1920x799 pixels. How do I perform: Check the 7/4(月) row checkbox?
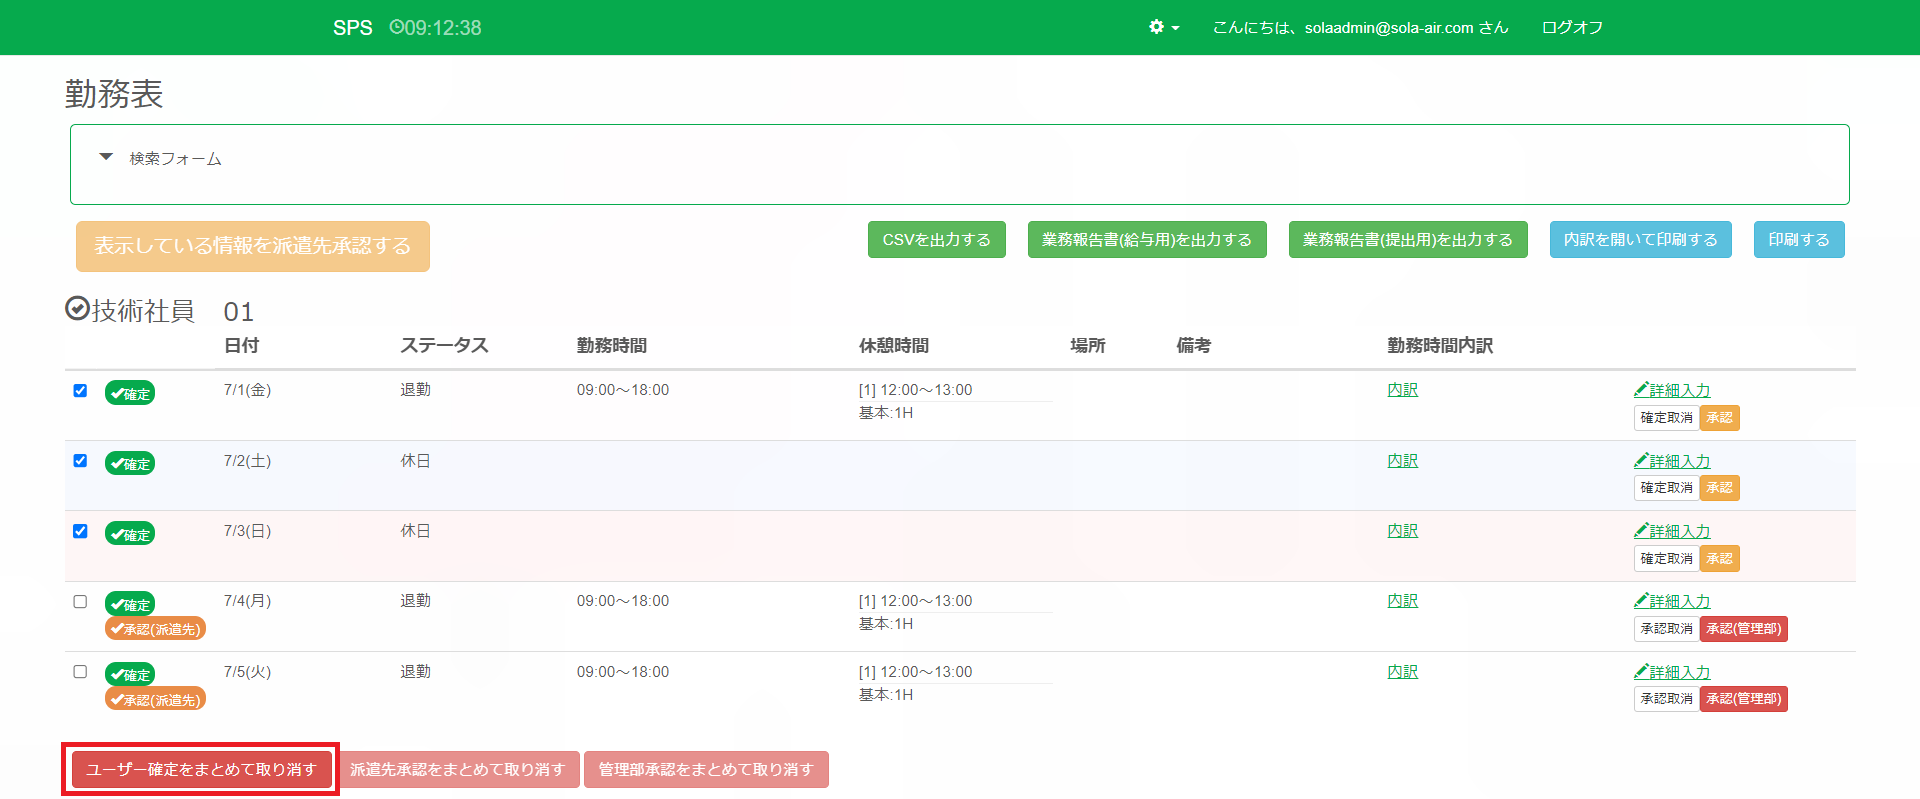80,602
